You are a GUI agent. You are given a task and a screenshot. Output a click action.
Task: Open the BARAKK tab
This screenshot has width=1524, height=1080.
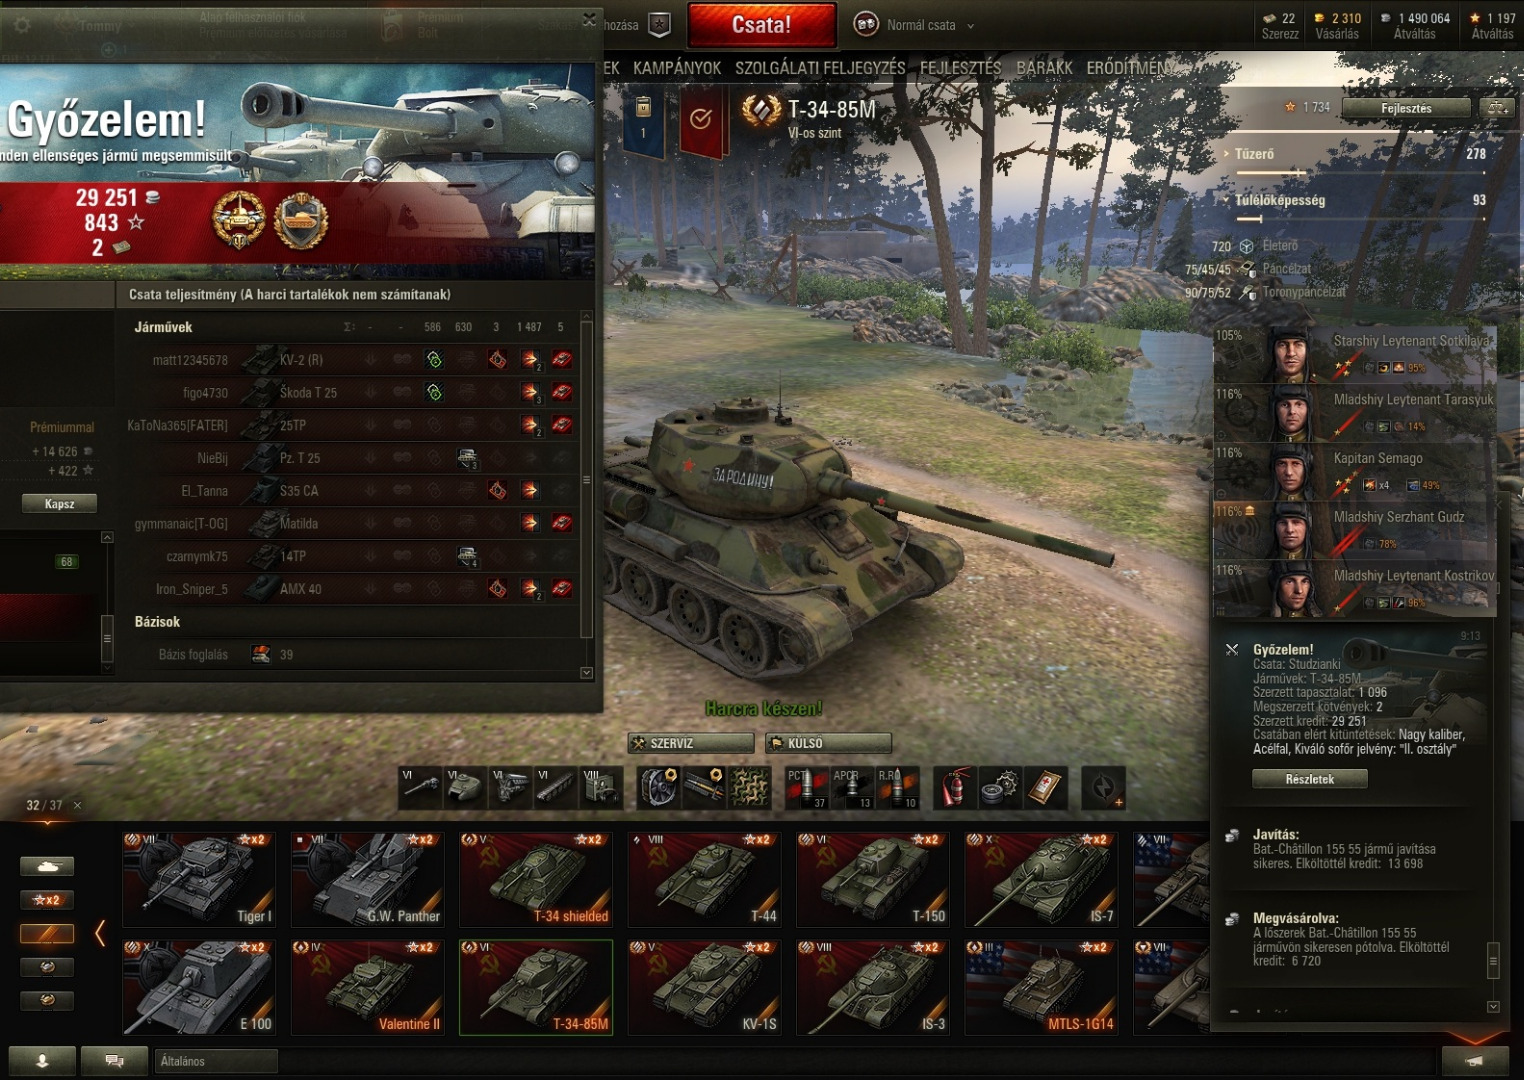point(1044,68)
